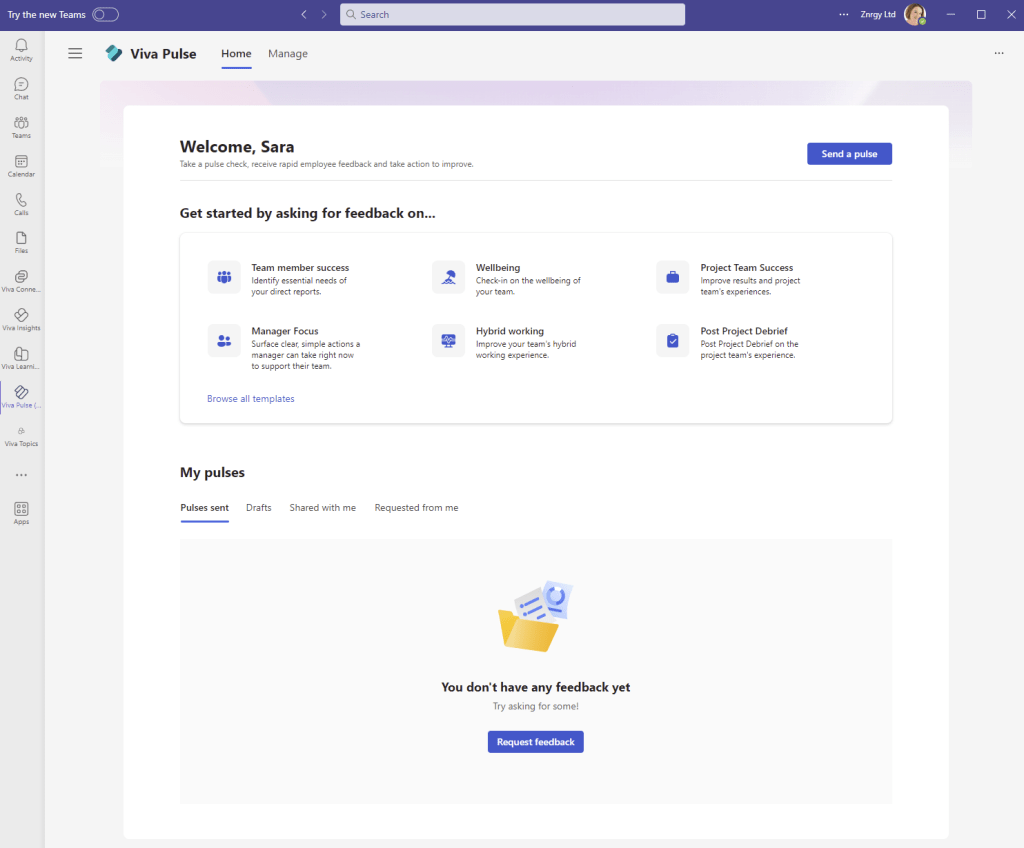The width and height of the screenshot is (1024, 848).
Task: Click the Search input field
Action: [512, 15]
